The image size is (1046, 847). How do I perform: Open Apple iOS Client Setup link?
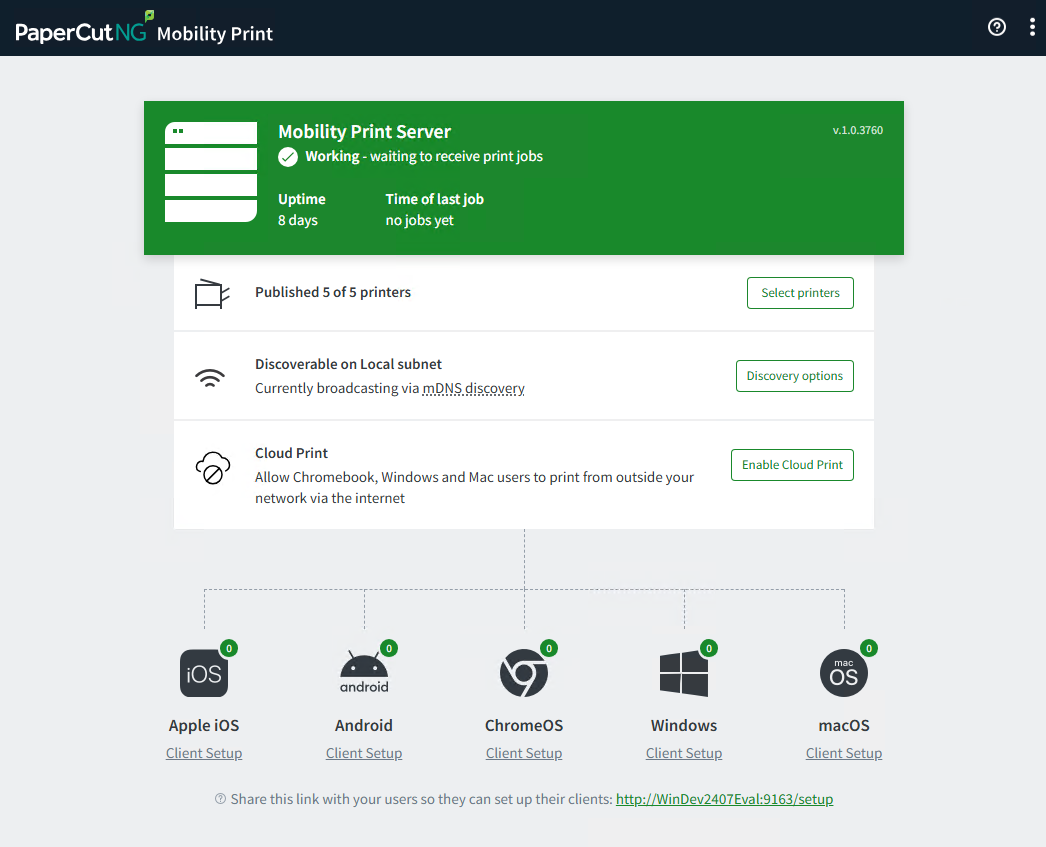click(x=204, y=753)
